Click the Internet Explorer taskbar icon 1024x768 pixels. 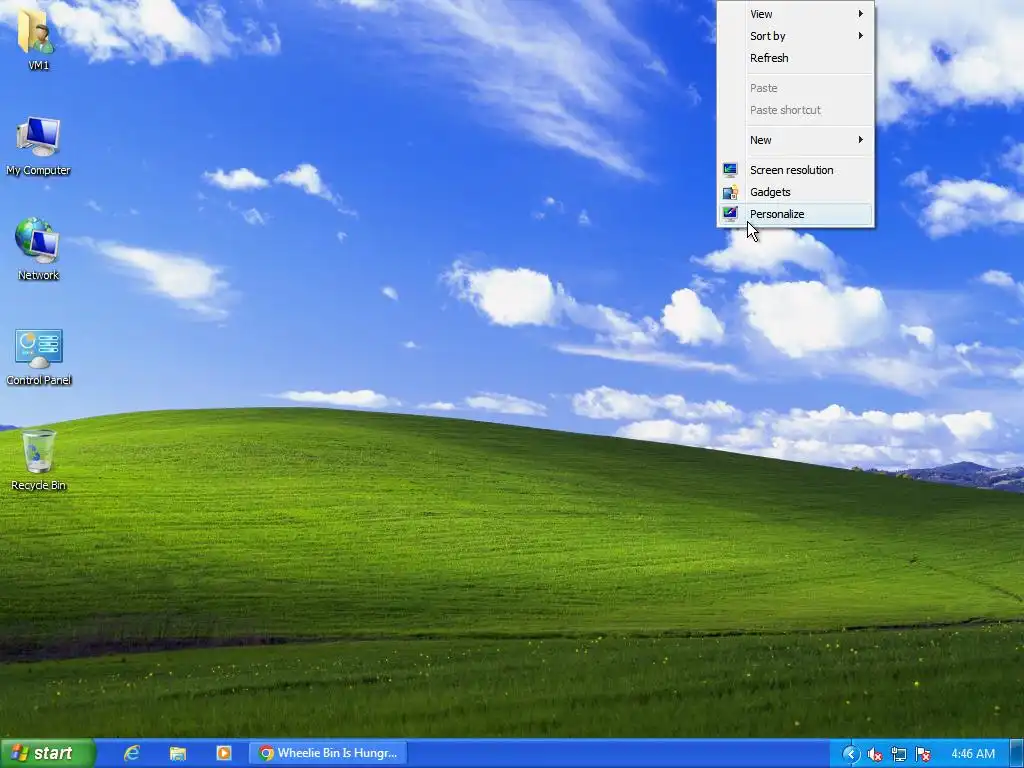132,753
